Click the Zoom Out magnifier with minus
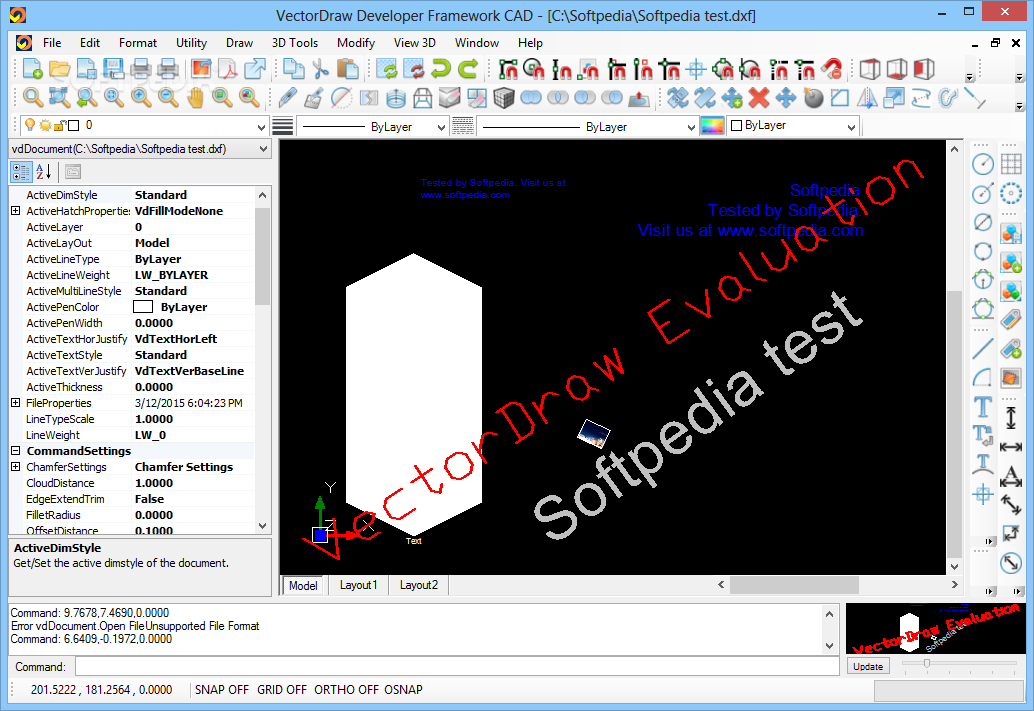The height and width of the screenshot is (711, 1034). (x=168, y=98)
